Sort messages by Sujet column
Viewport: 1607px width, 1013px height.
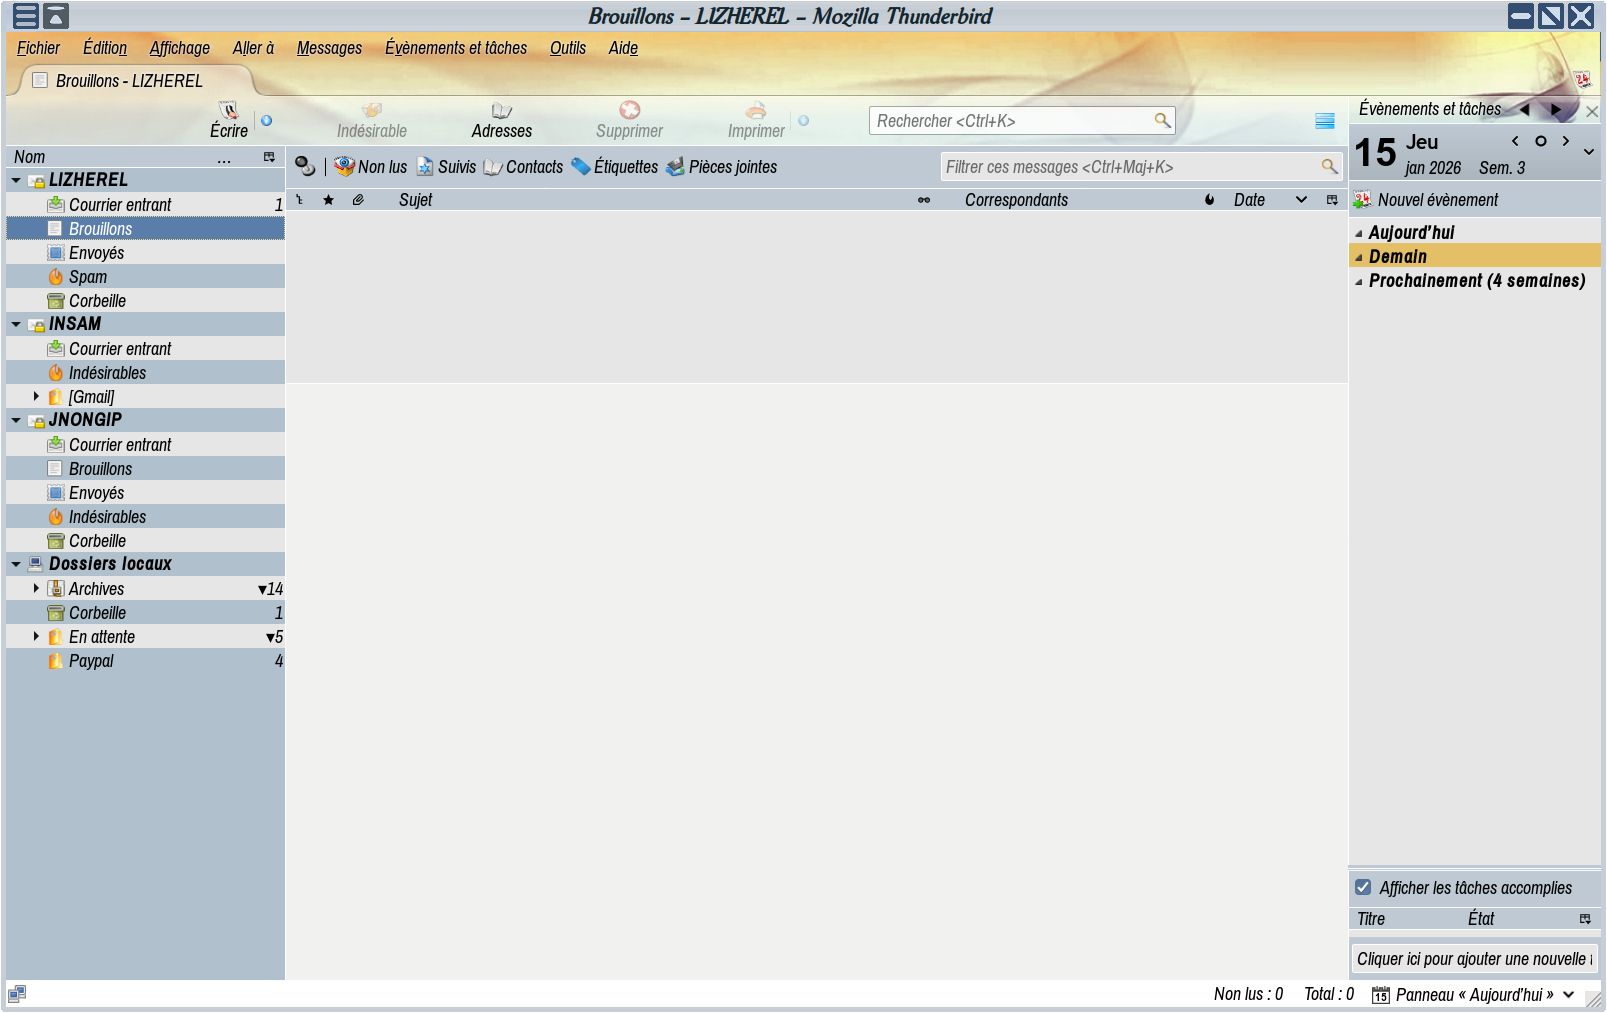(416, 200)
